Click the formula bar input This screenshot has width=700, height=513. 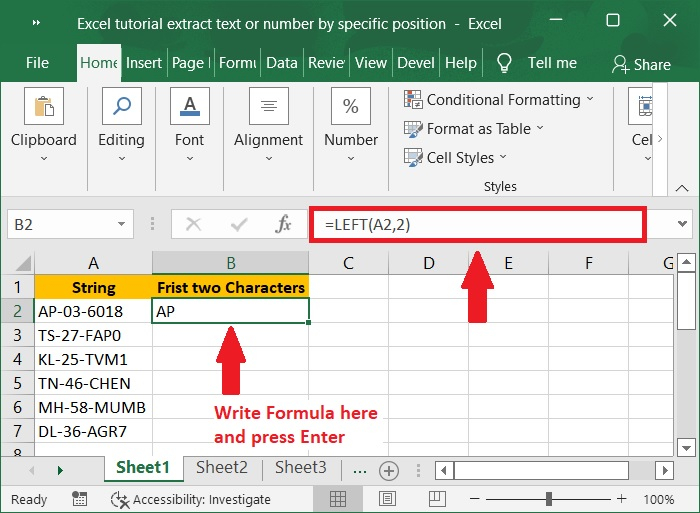click(x=478, y=224)
